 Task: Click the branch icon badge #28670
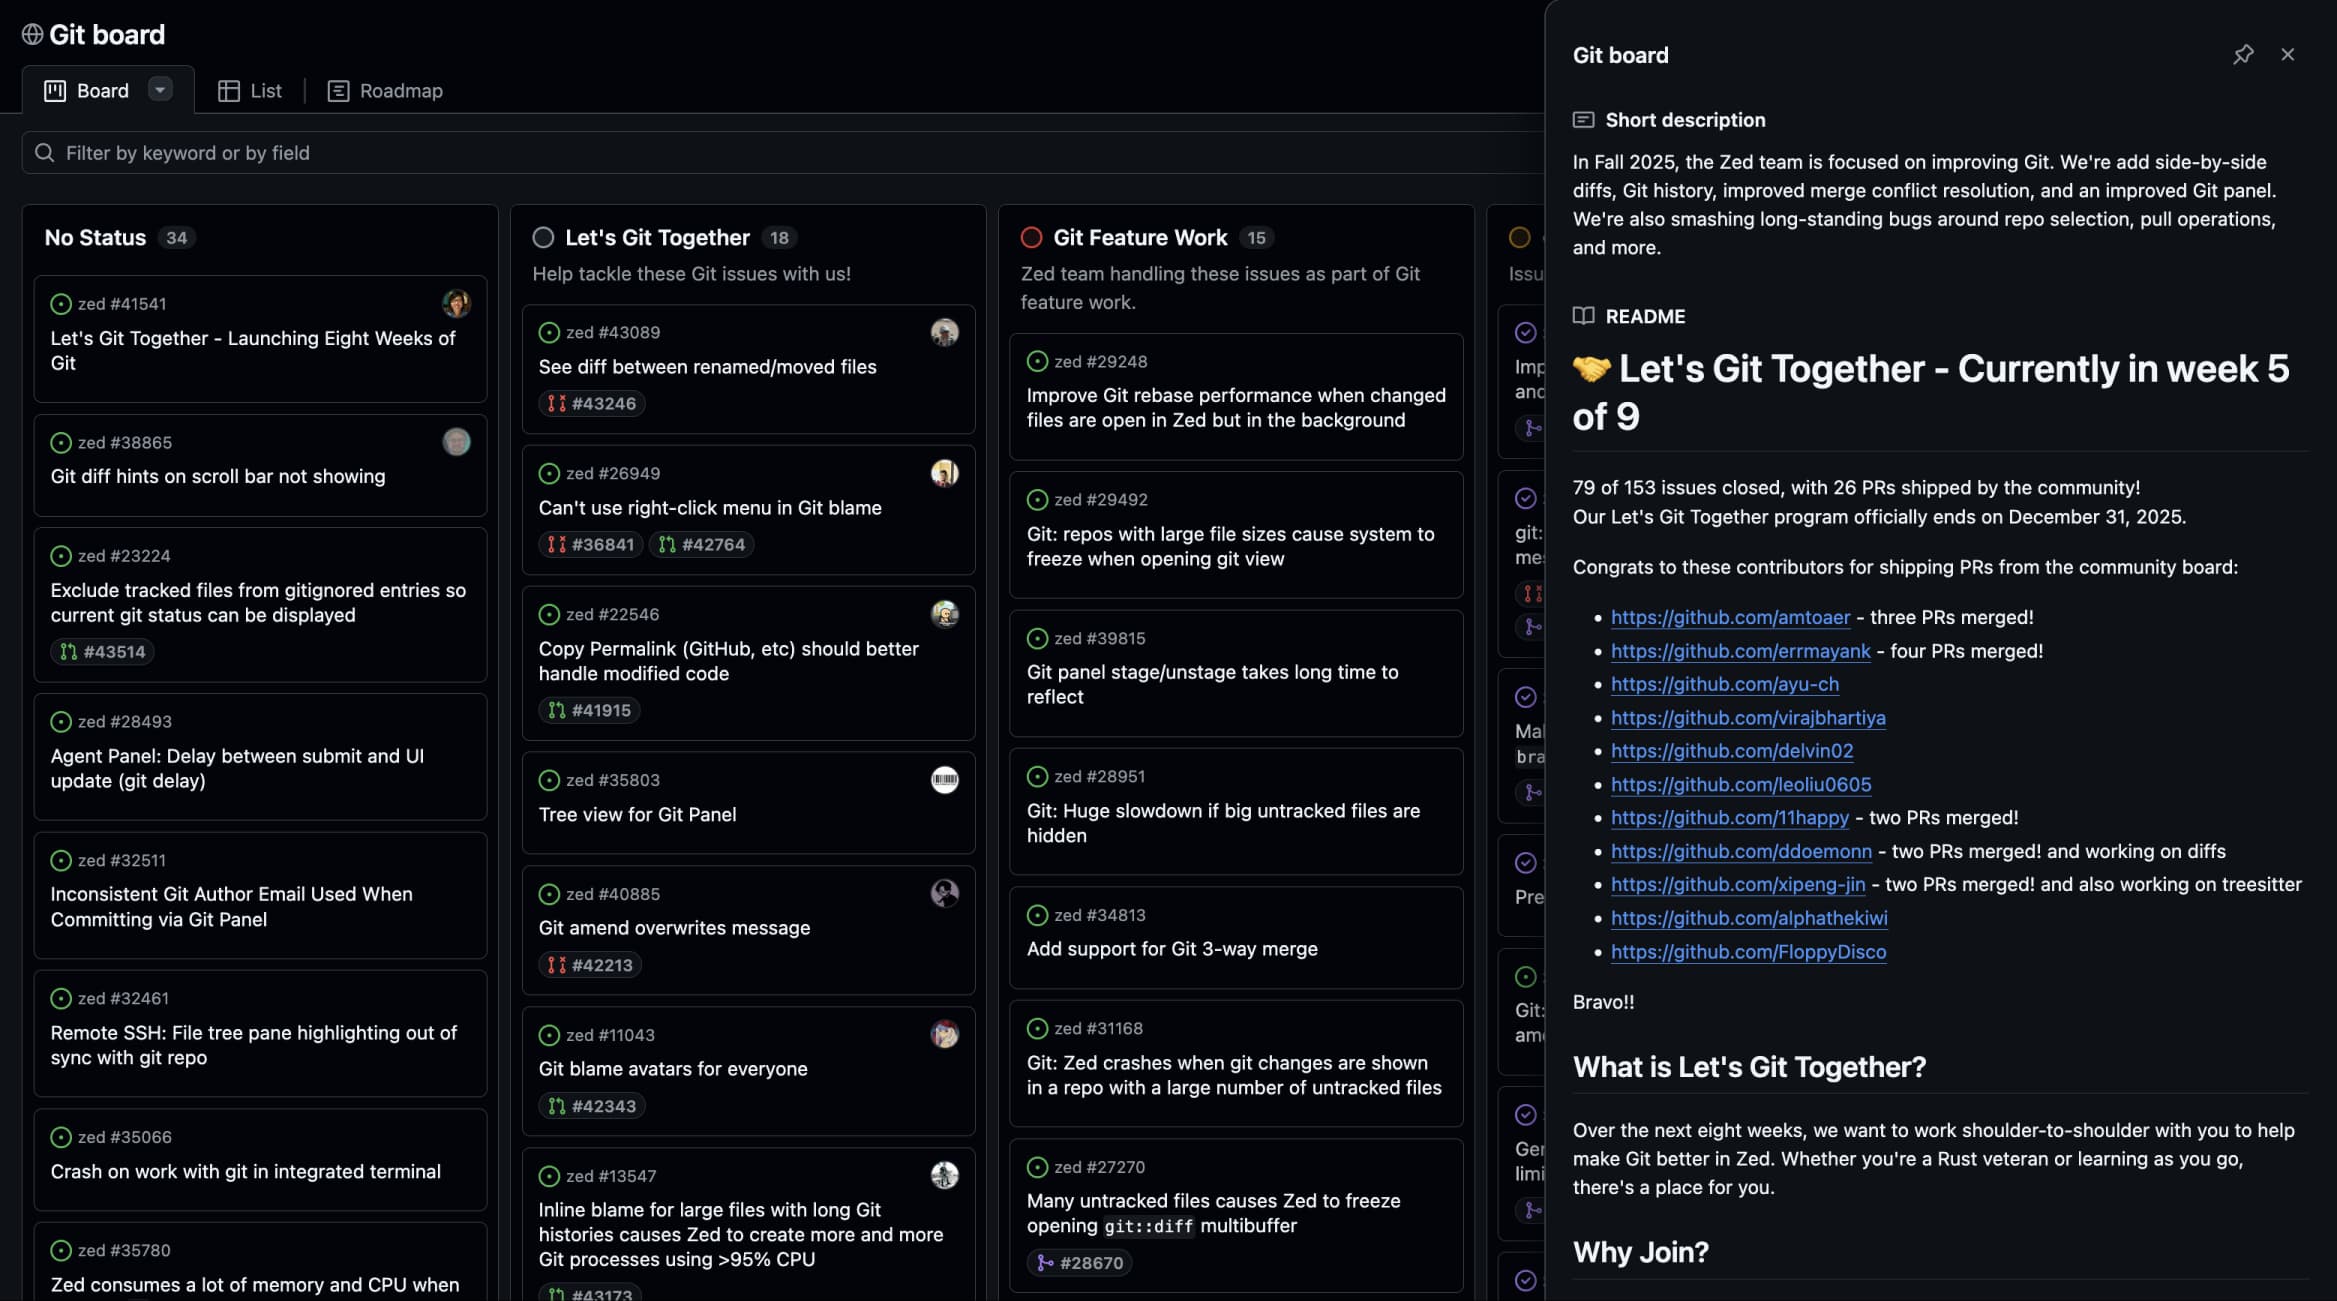[1080, 1262]
